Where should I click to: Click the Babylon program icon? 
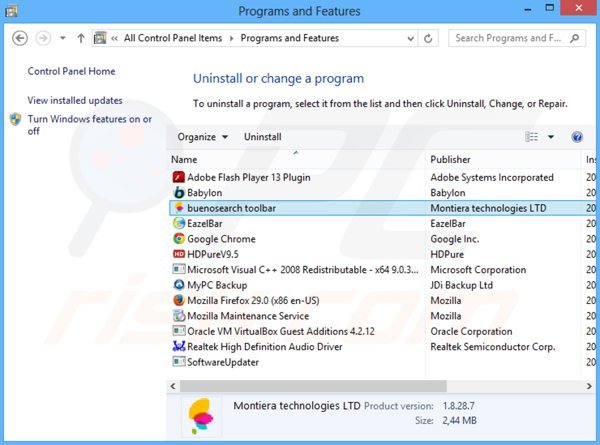pos(179,192)
